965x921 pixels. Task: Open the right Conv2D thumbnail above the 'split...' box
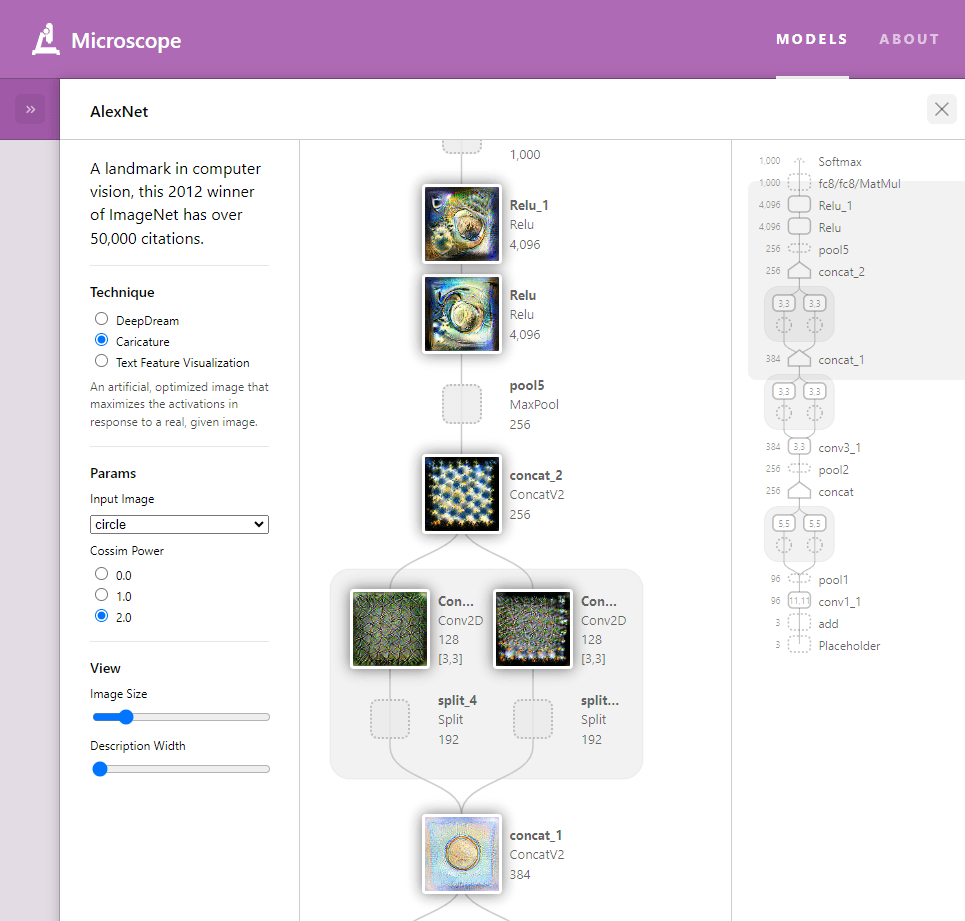pyautogui.click(x=533, y=629)
